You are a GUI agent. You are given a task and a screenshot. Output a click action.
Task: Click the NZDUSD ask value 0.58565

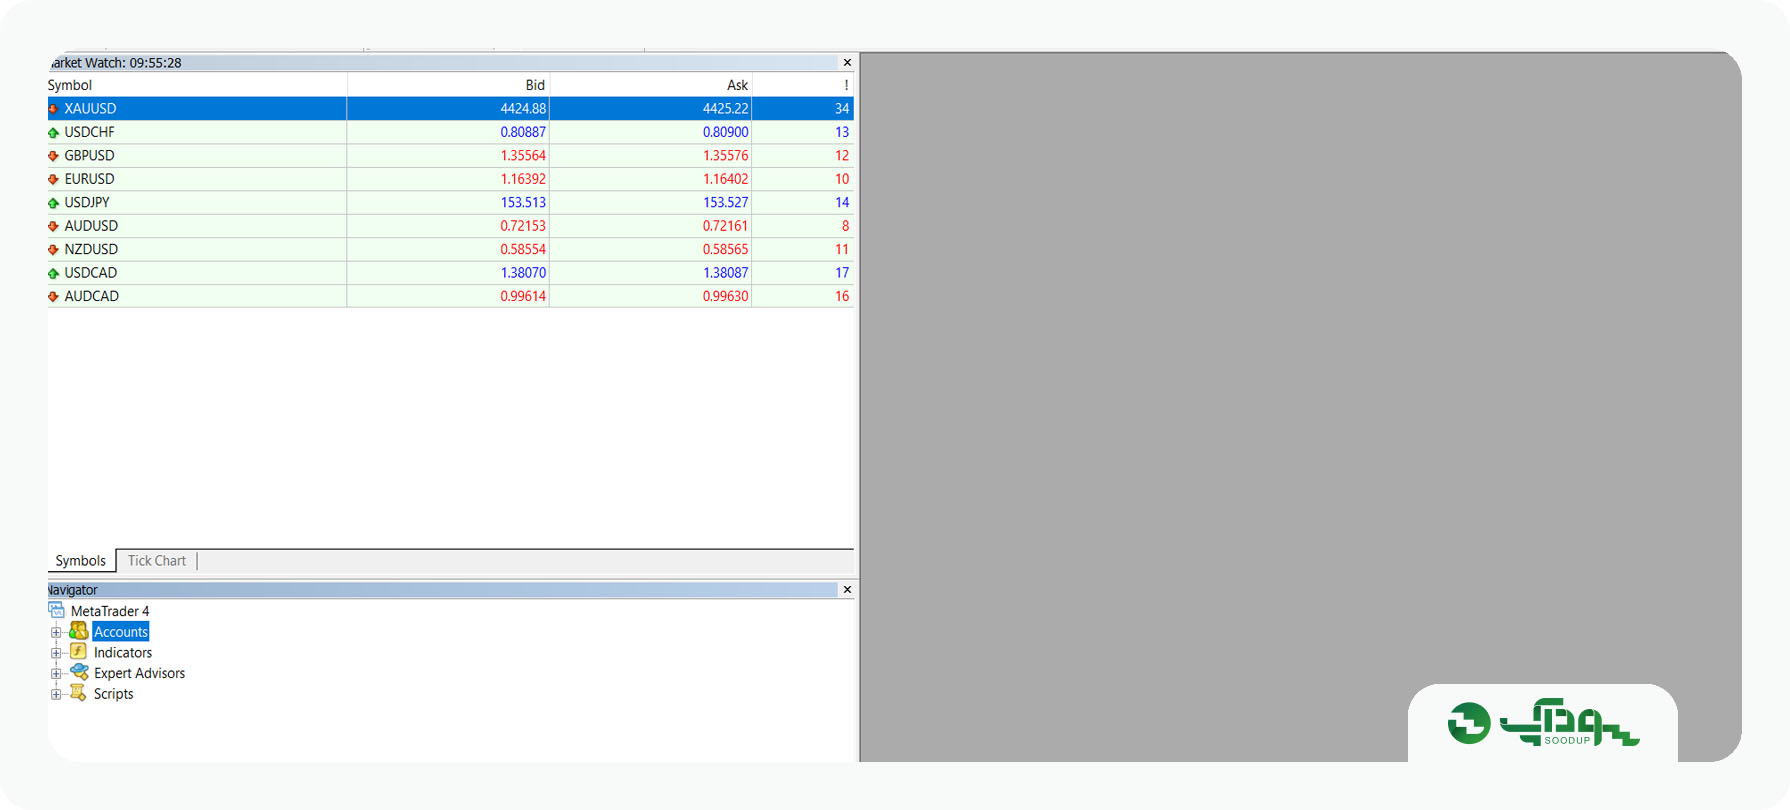(725, 250)
